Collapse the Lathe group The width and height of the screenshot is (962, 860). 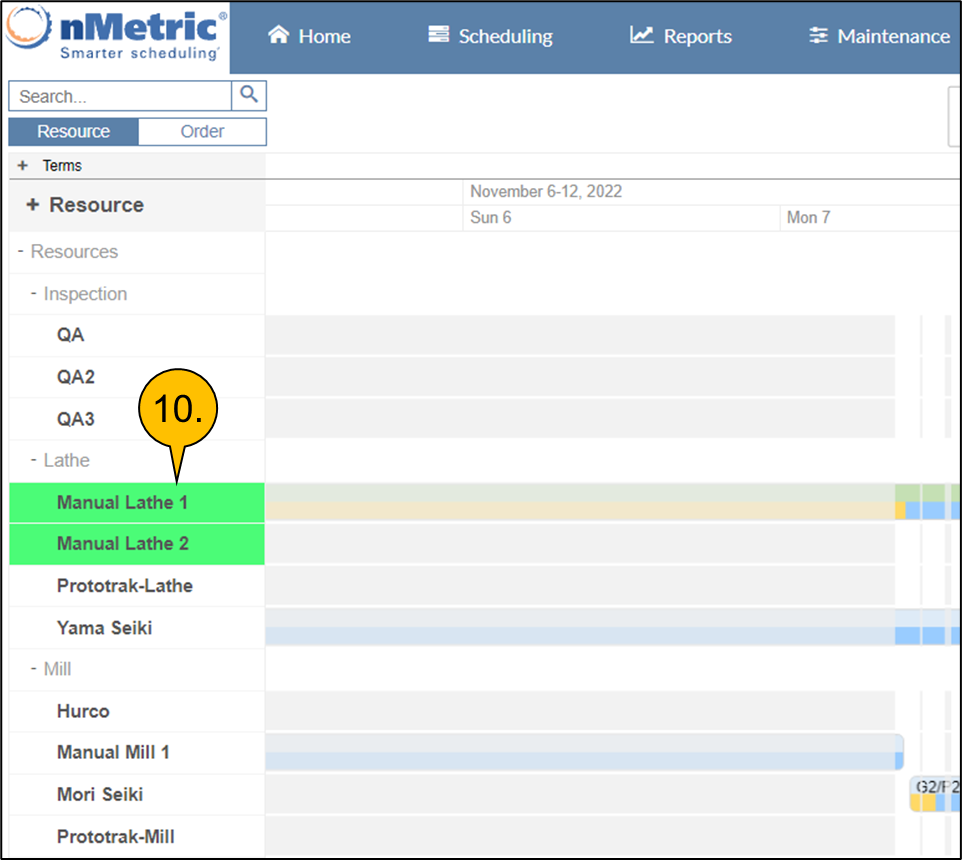click(34, 459)
